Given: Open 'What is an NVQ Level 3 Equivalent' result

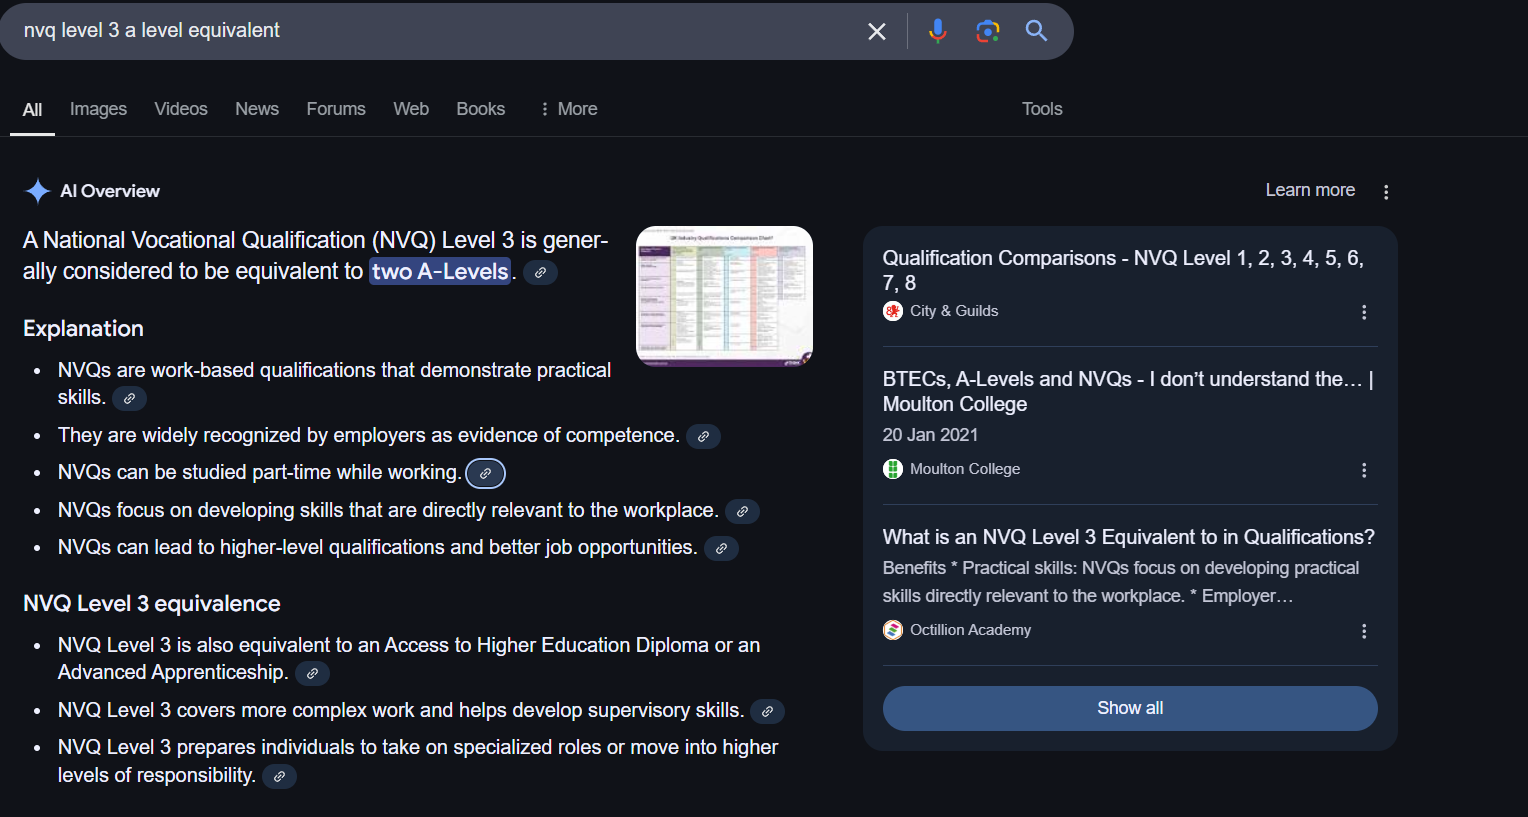Looking at the screenshot, I should tap(1128, 537).
